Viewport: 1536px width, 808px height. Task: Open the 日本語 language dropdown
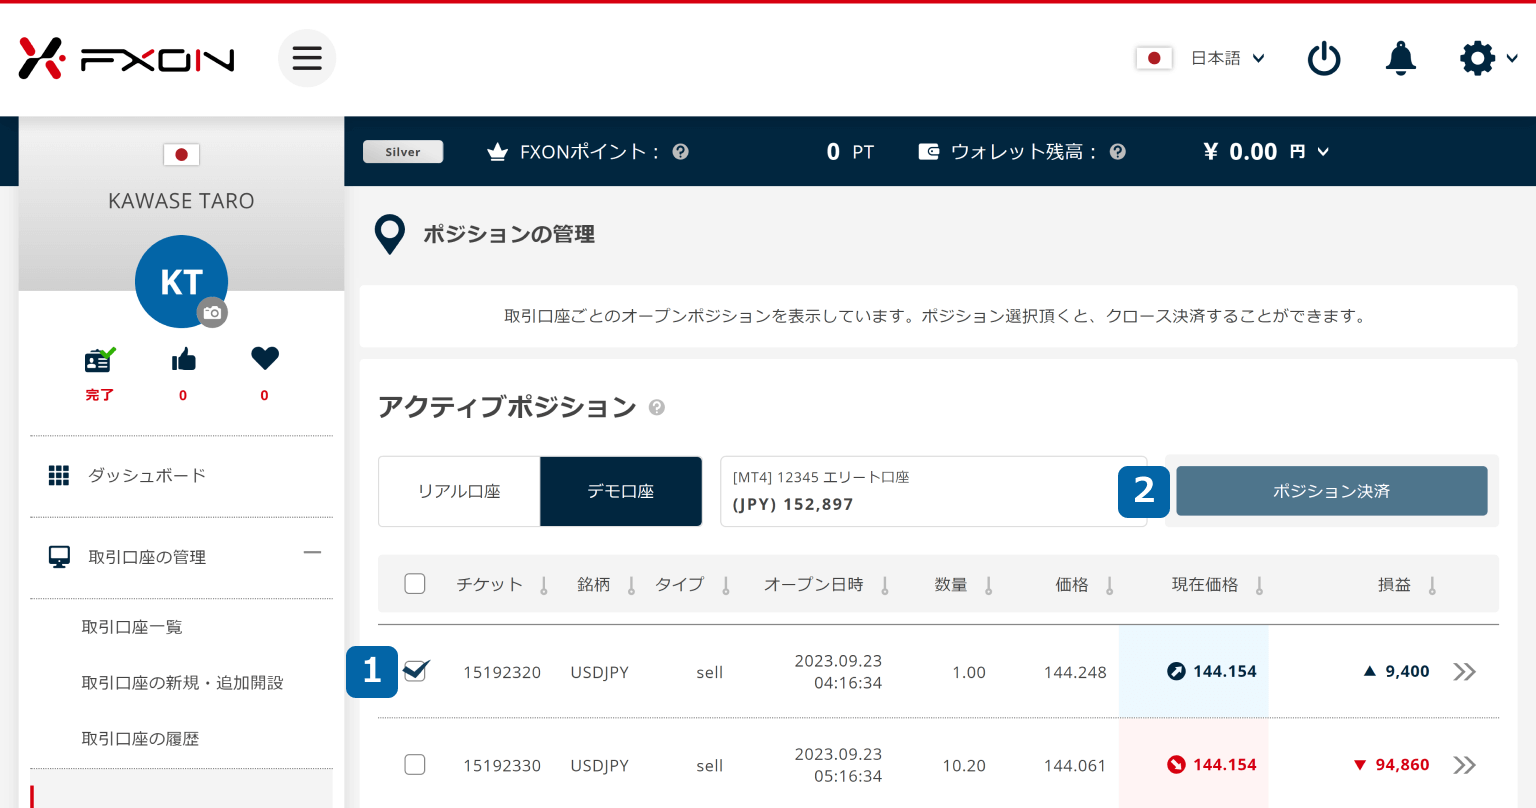[1227, 59]
